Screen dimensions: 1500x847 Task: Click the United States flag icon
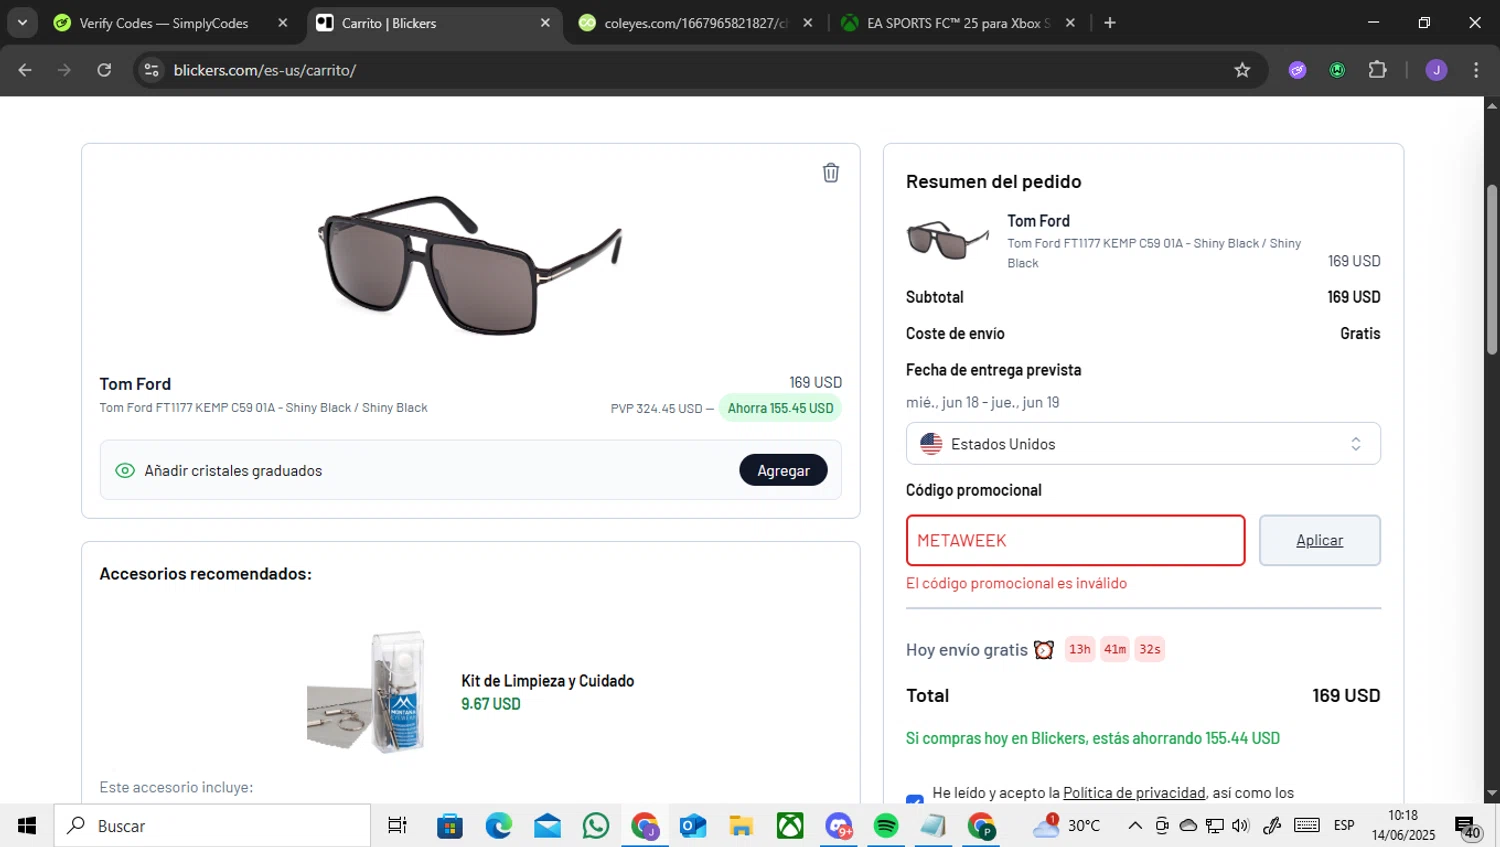[x=931, y=444]
